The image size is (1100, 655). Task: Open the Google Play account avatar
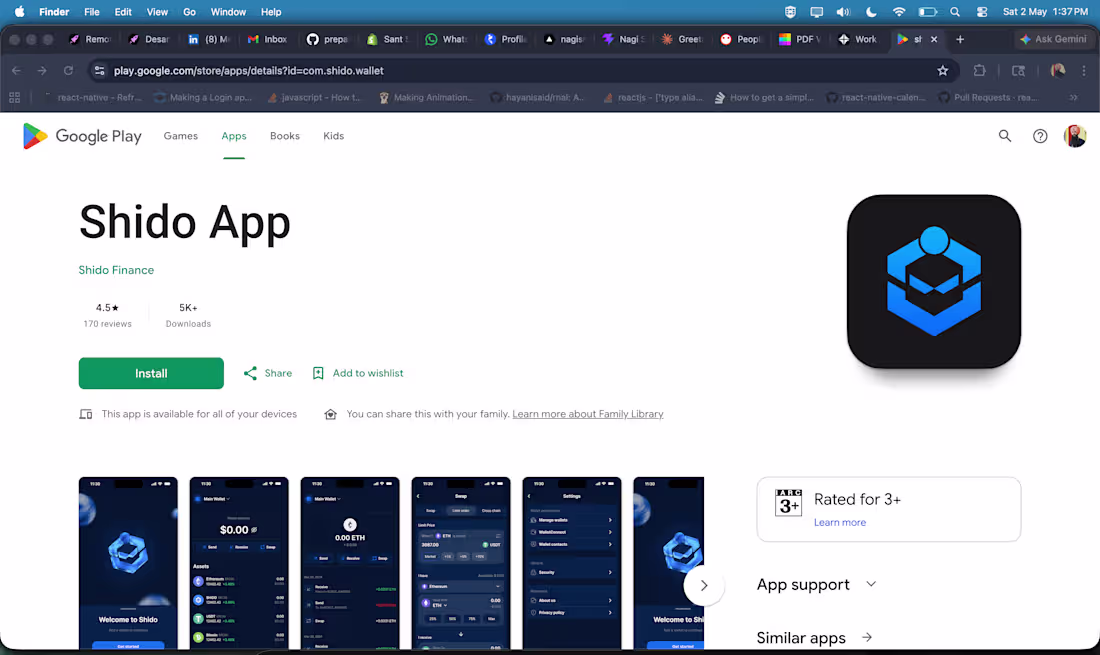(1075, 136)
